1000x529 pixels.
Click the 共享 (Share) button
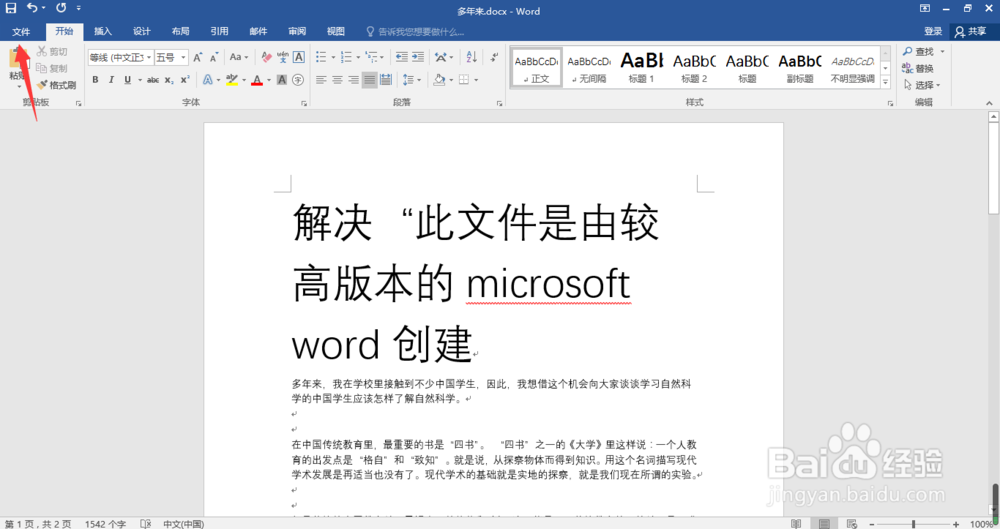pyautogui.click(x=971, y=31)
